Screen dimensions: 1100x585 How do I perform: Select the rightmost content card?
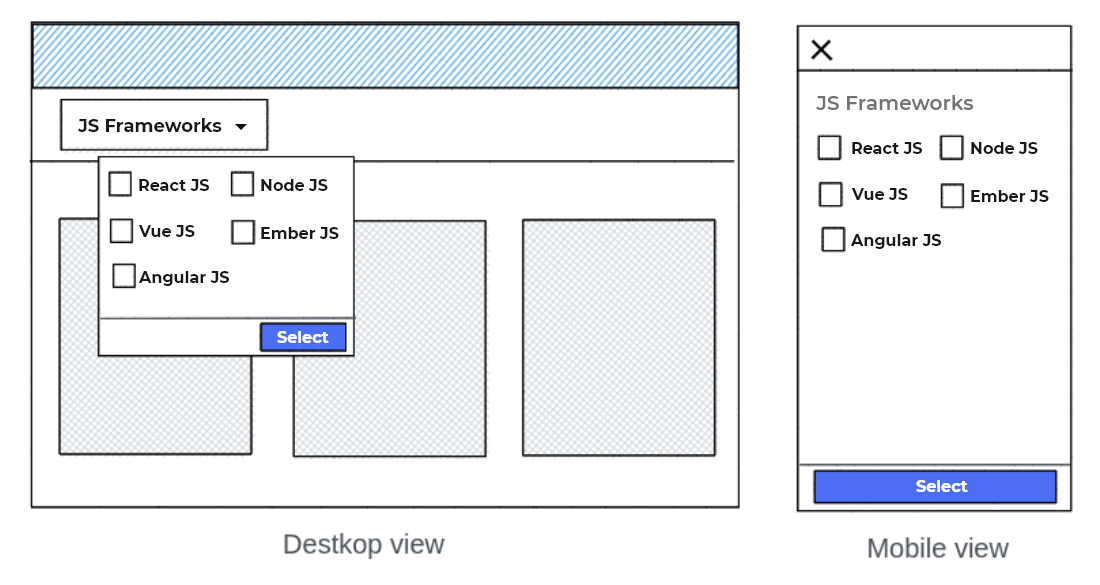[618, 338]
